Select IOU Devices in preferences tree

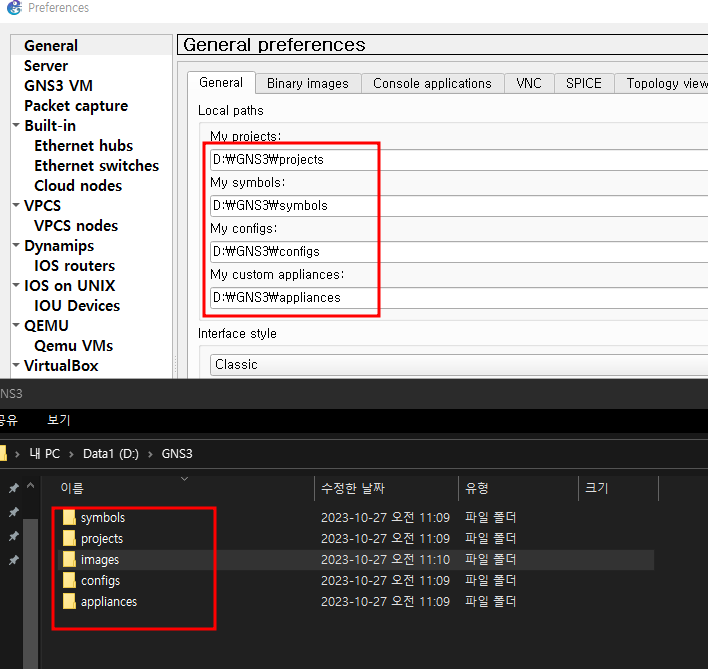coord(77,306)
